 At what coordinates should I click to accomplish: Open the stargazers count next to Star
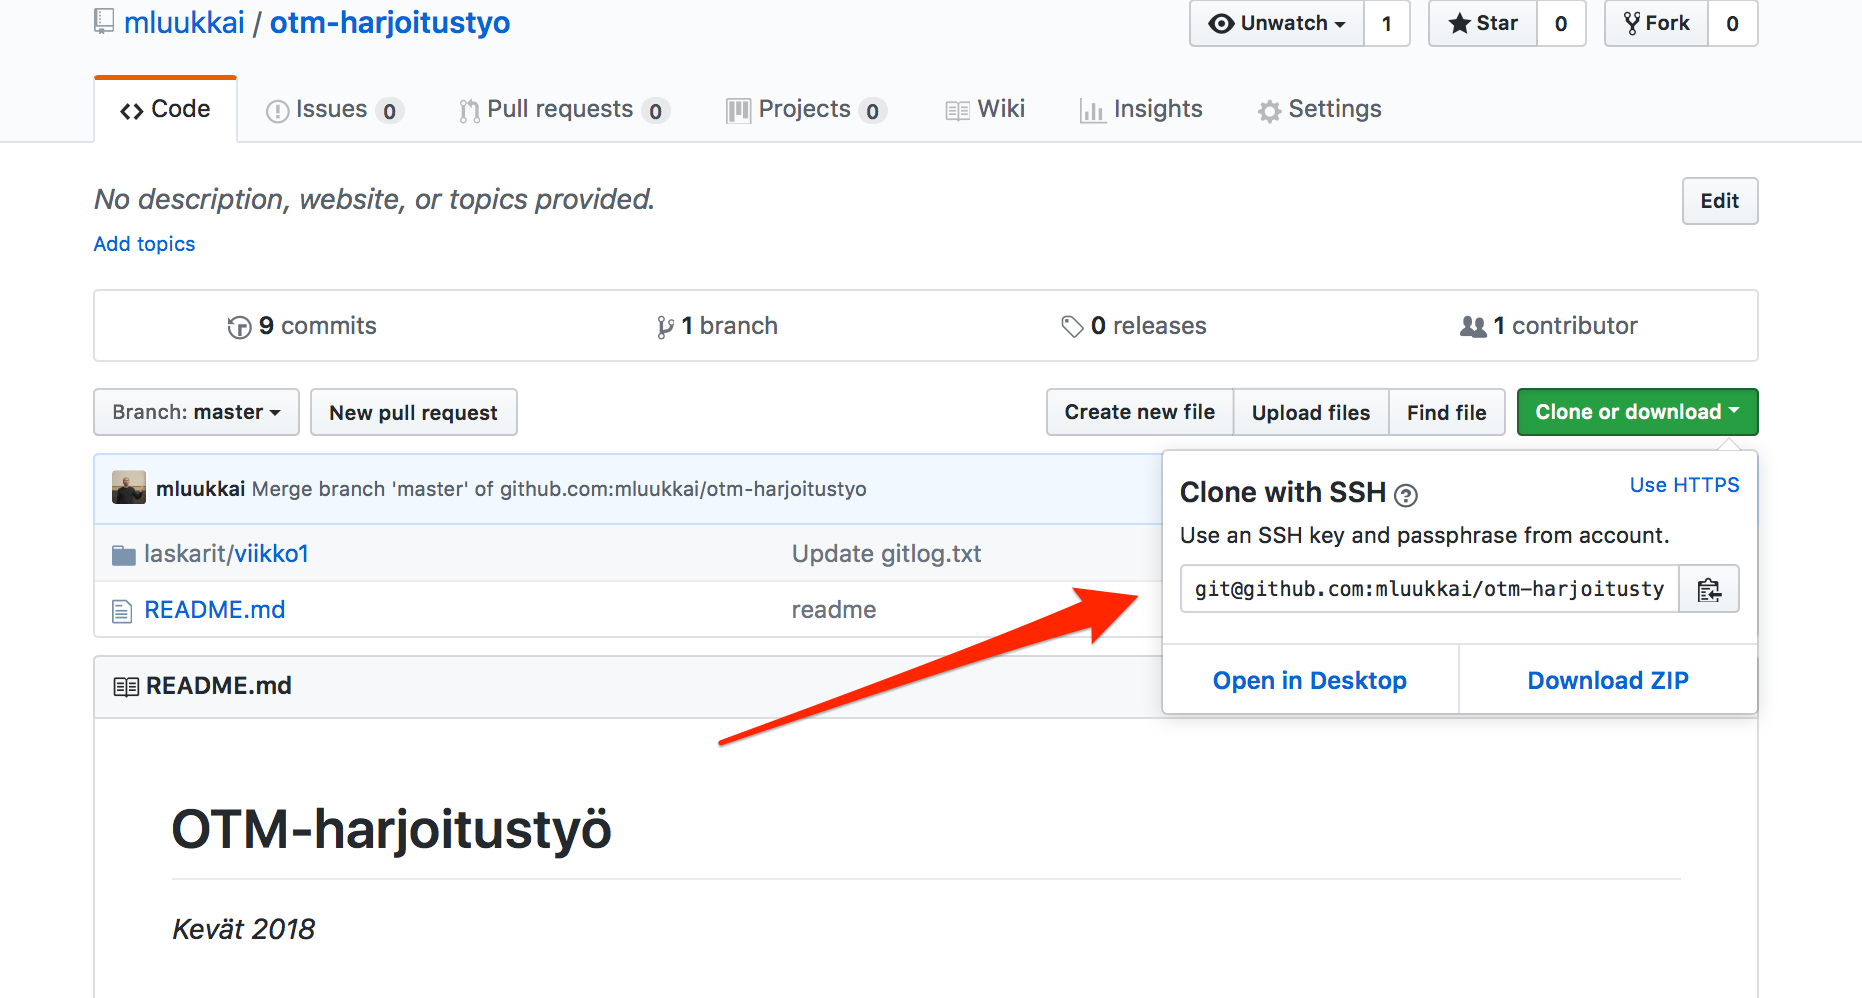click(x=1561, y=23)
